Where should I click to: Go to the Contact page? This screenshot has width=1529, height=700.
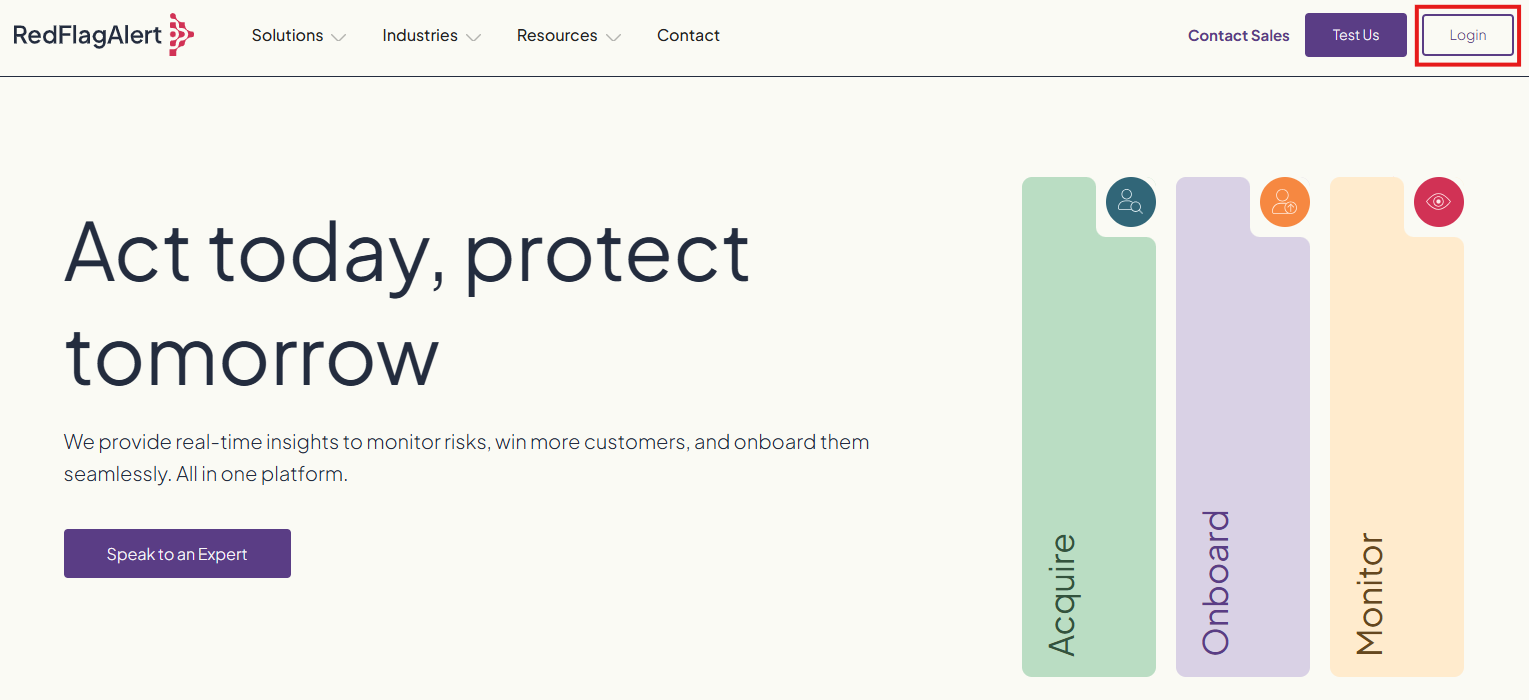click(688, 36)
